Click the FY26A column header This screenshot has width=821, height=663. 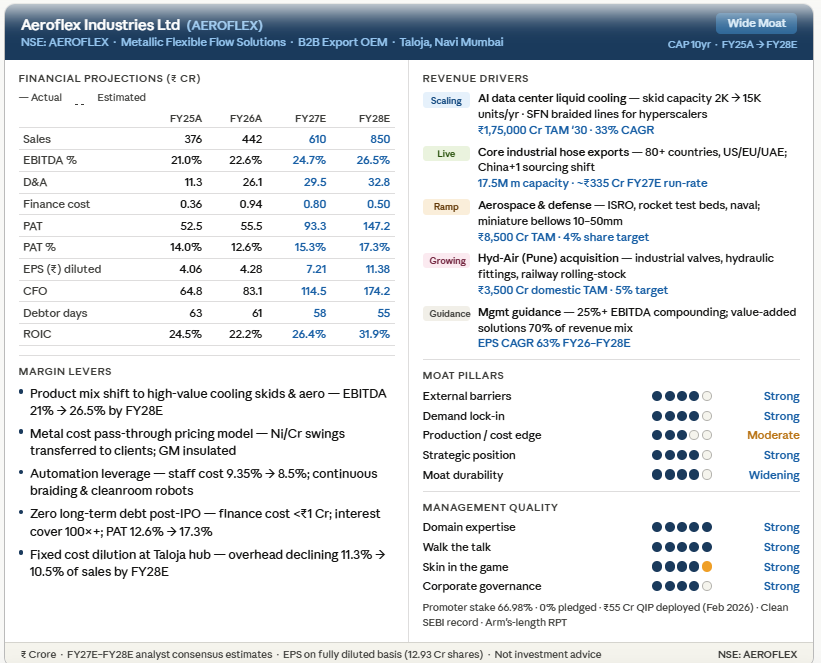tap(246, 118)
